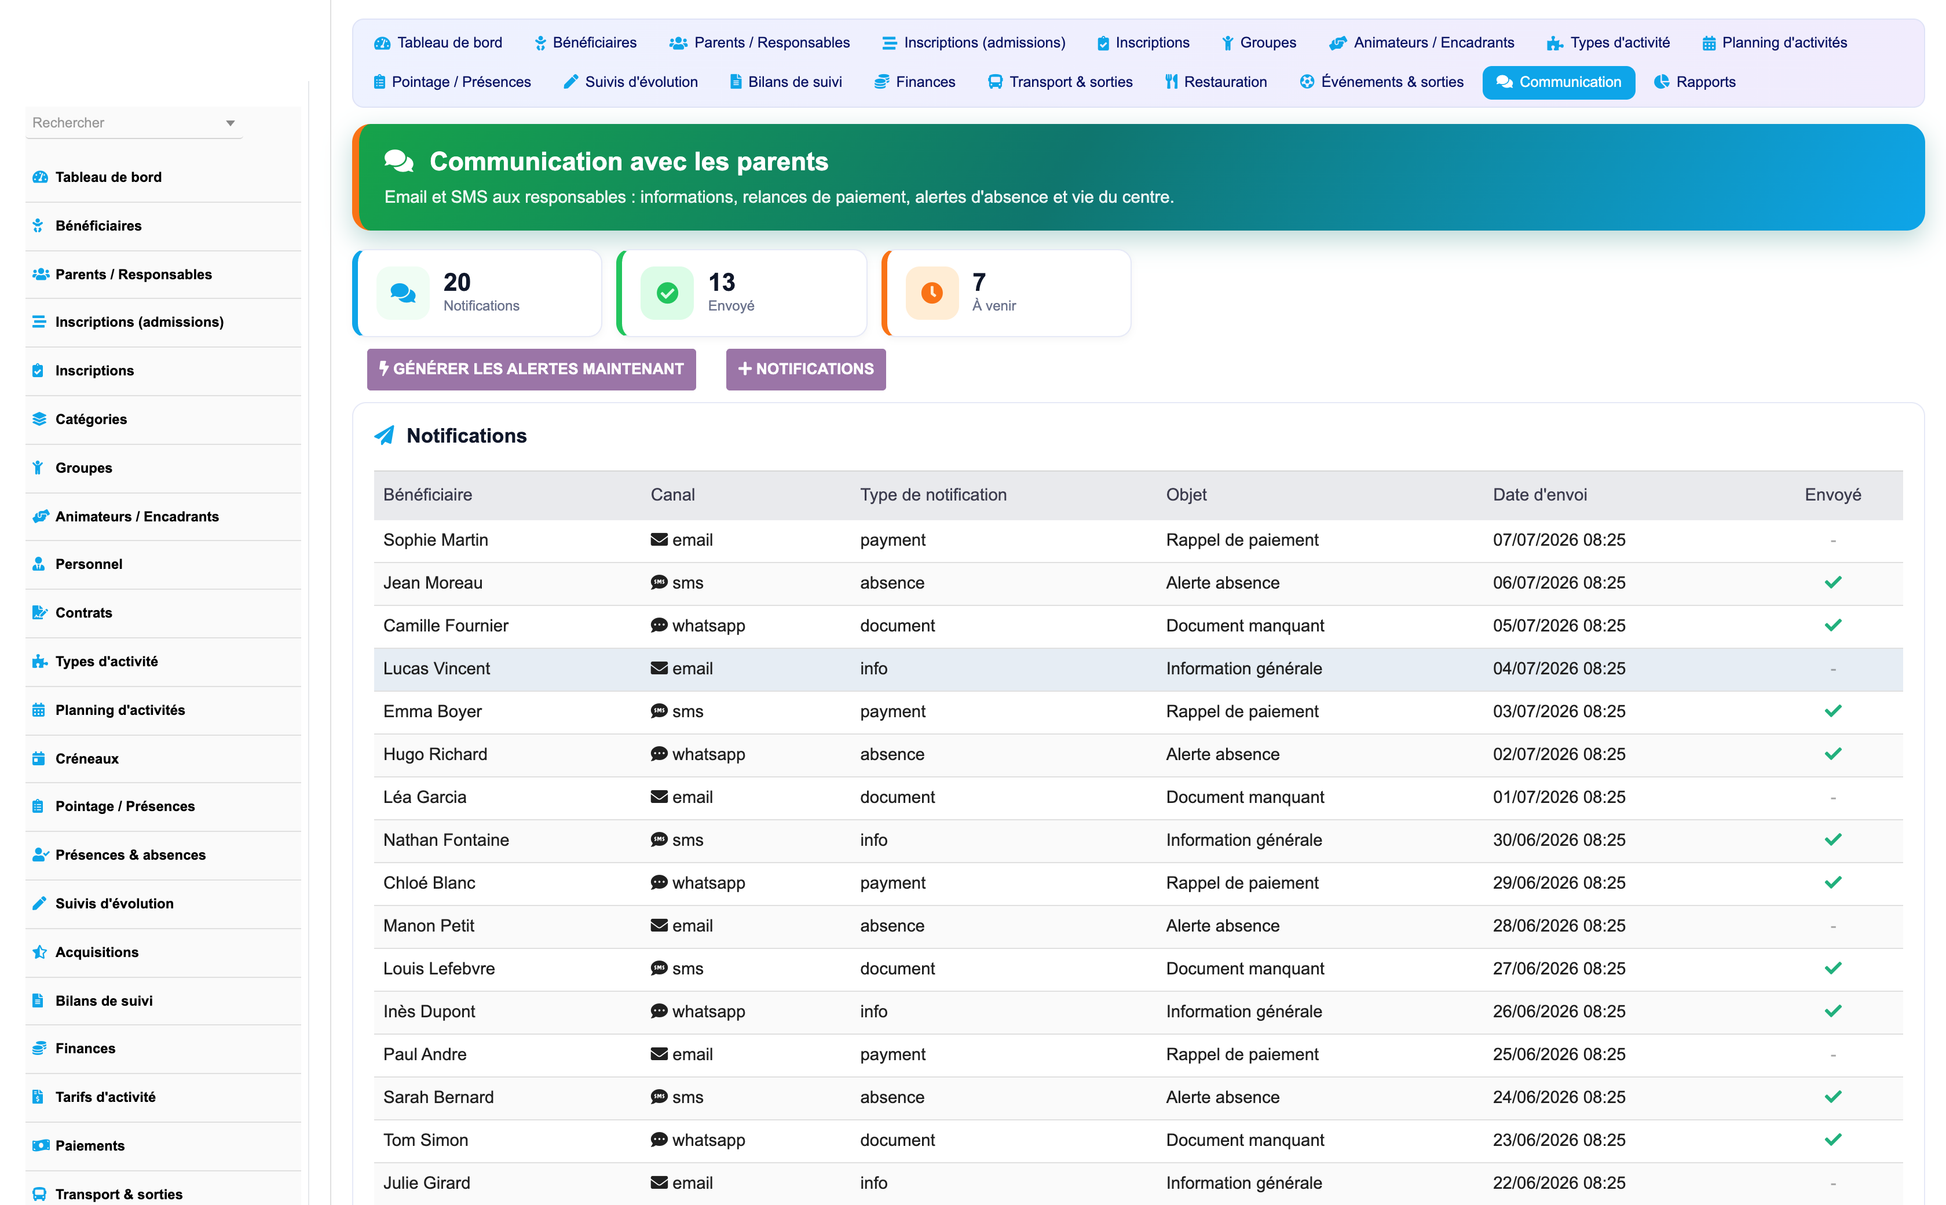Image resolution: width=1946 pixels, height=1205 pixels.
Task: Click the Bénéficiaire column header
Action: (428, 495)
